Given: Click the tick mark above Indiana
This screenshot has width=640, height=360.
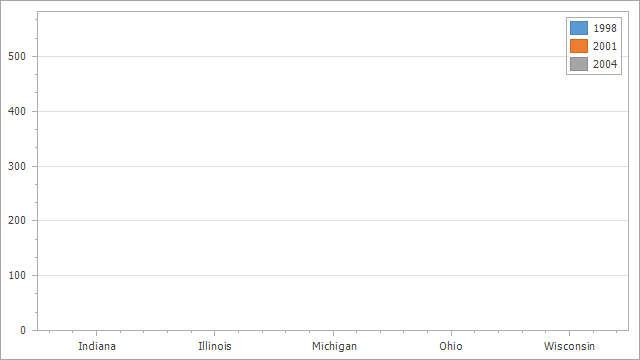Looking at the screenshot, I should tap(96, 333).
